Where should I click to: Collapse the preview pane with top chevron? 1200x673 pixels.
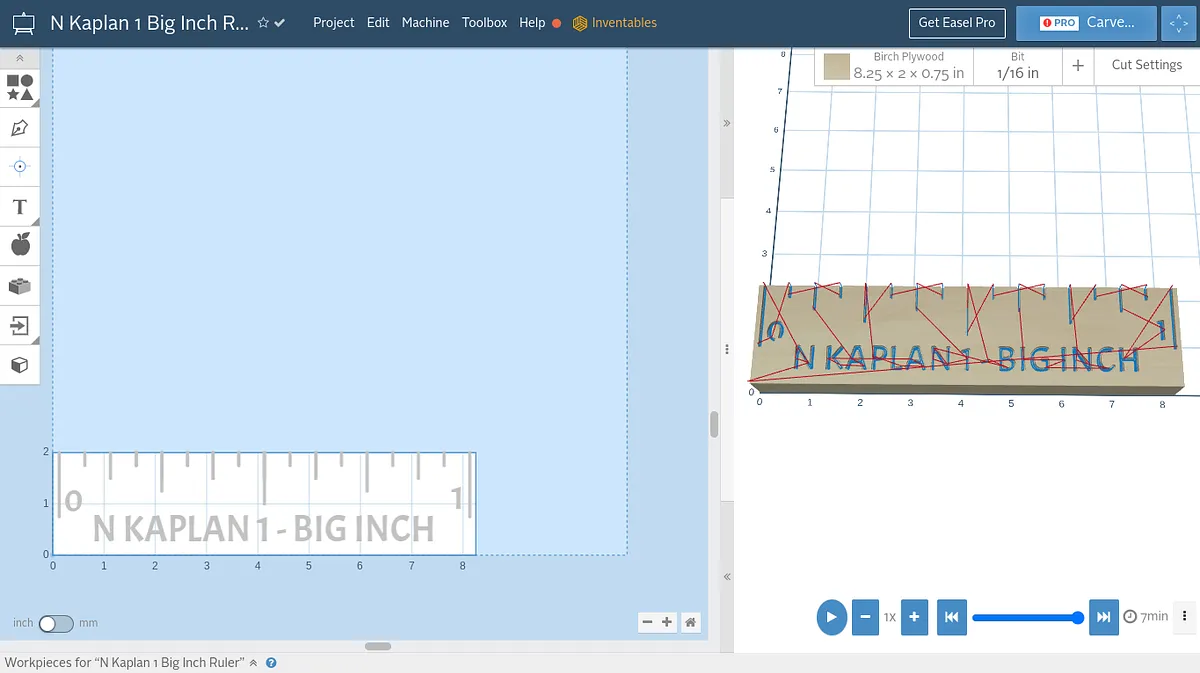point(727,123)
